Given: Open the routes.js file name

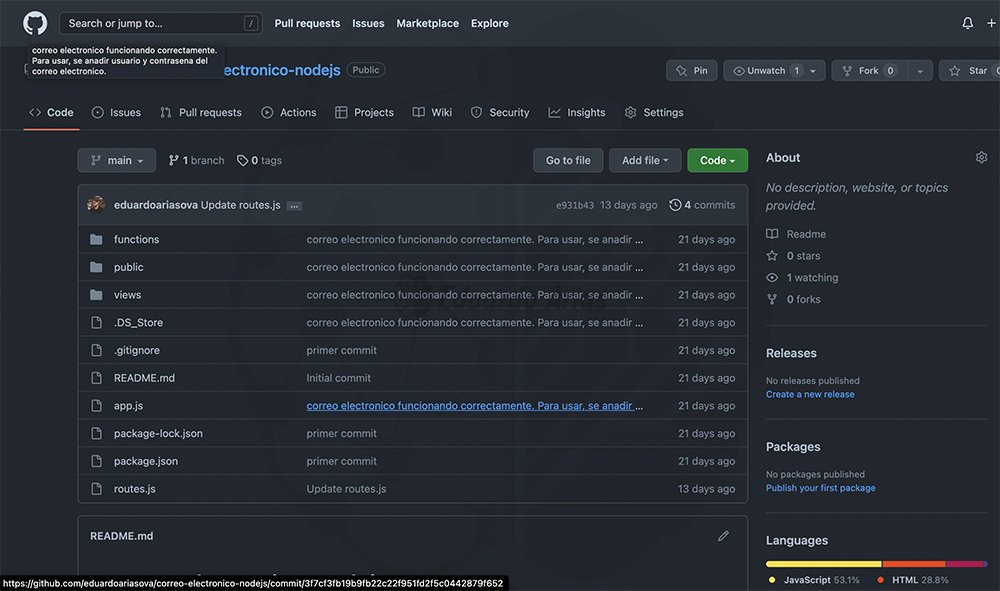Looking at the screenshot, I should (x=135, y=488).
